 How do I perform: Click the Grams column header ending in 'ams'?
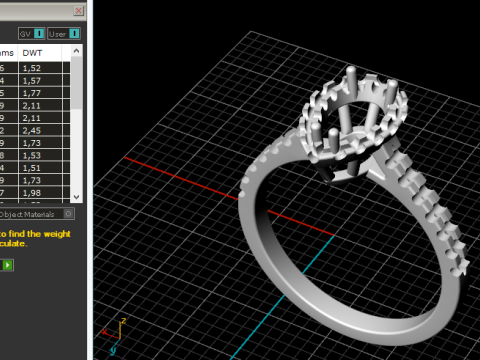pos(8,53)
